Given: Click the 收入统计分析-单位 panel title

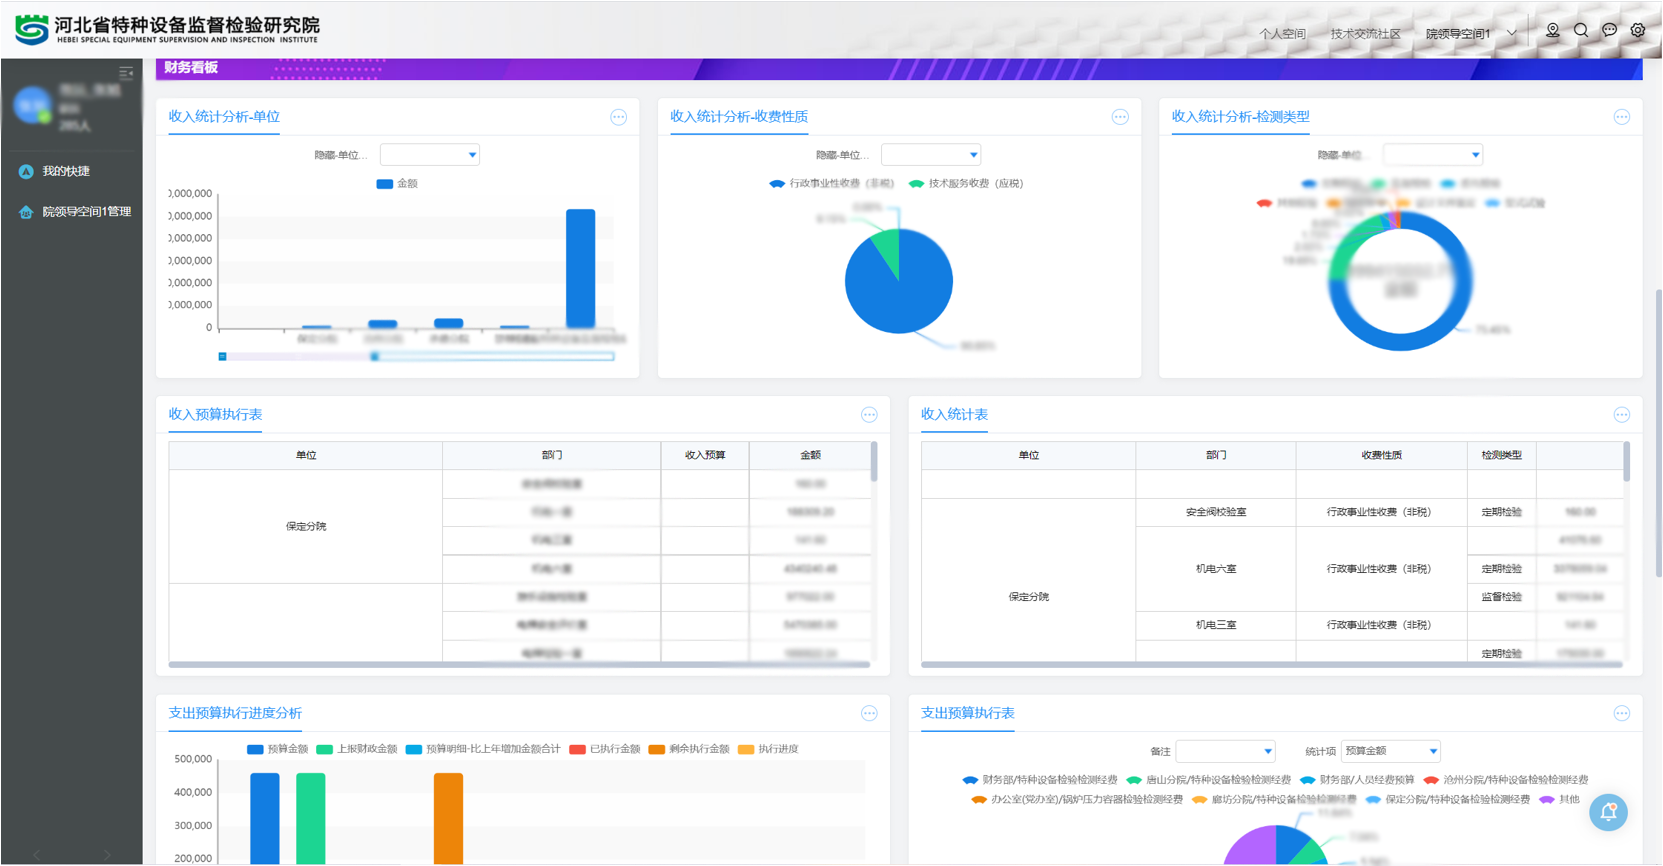Looking at the screenshot, I should pos(224,117).
